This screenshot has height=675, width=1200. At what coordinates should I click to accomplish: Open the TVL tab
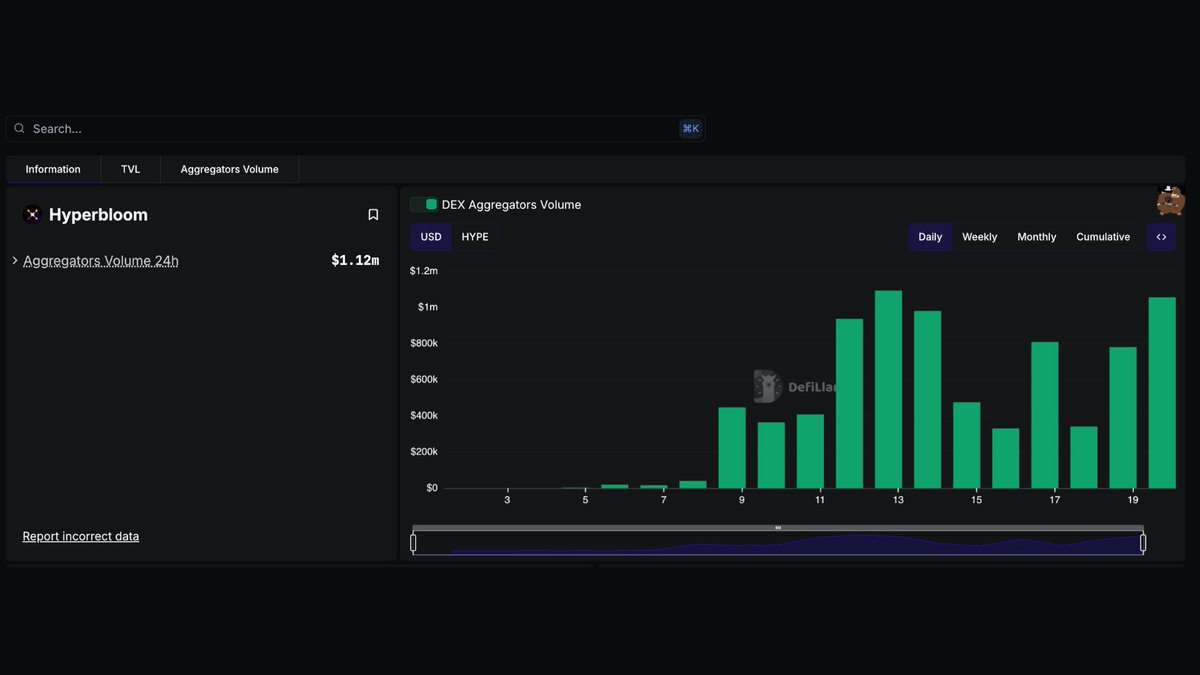click(131, 169)
